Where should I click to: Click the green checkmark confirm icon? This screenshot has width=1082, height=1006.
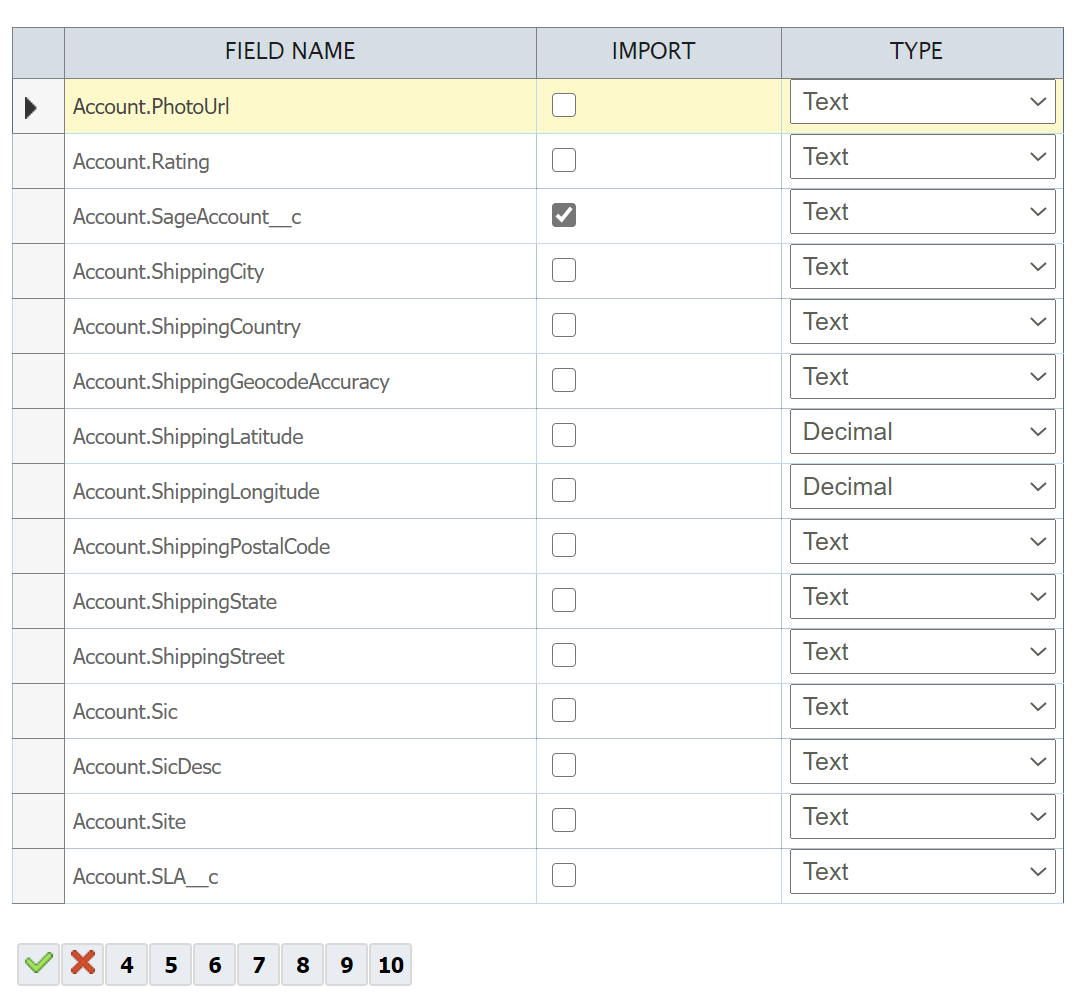pyautogui.click(x=38, y=965)
